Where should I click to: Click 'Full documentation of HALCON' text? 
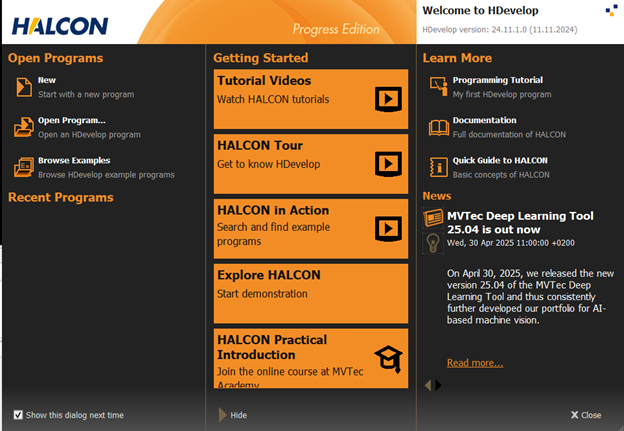tap(509, 135)
